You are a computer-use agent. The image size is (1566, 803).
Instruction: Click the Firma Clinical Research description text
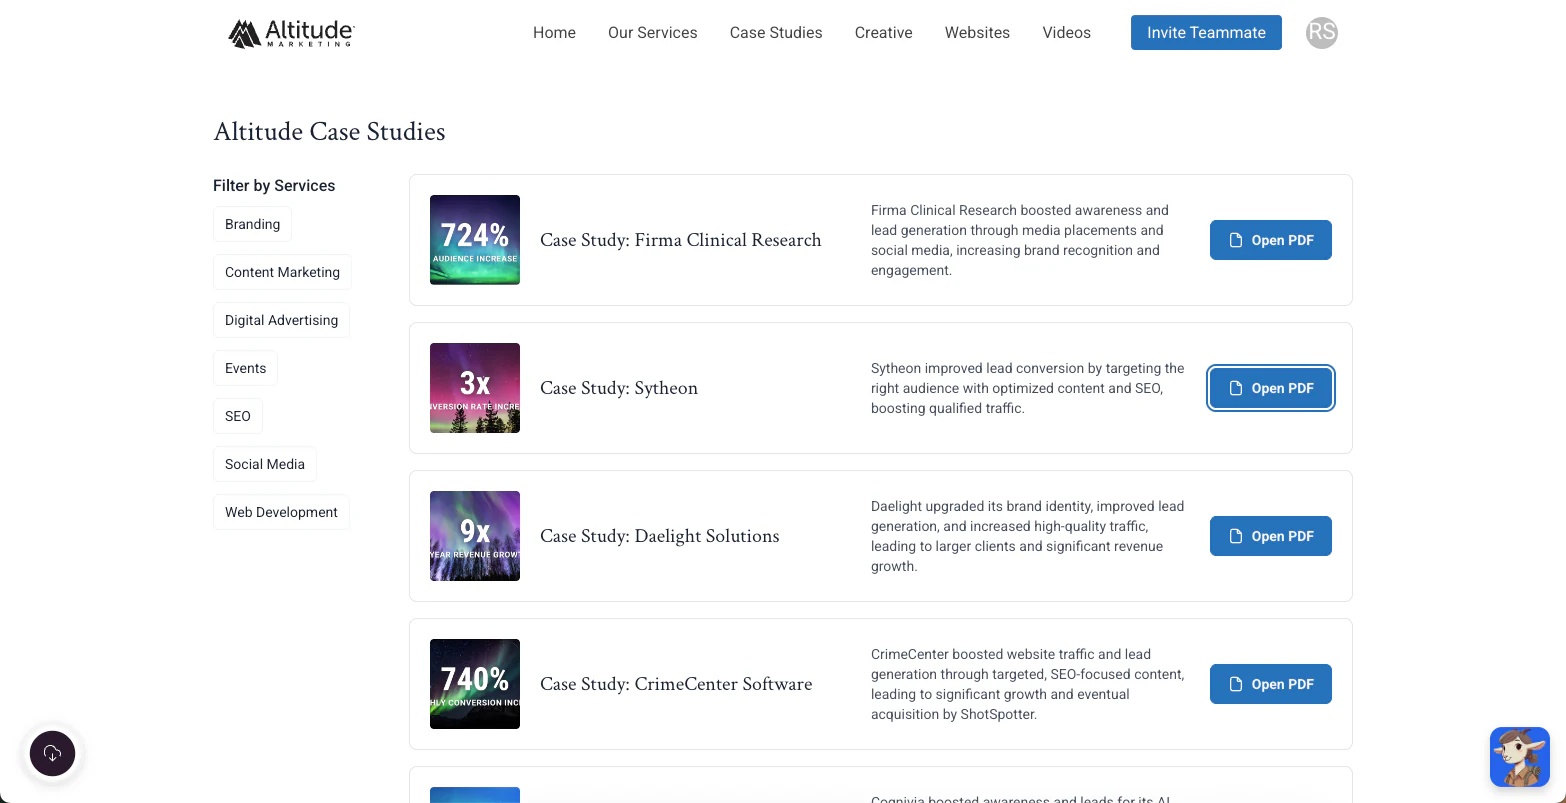coord(1020,240)
